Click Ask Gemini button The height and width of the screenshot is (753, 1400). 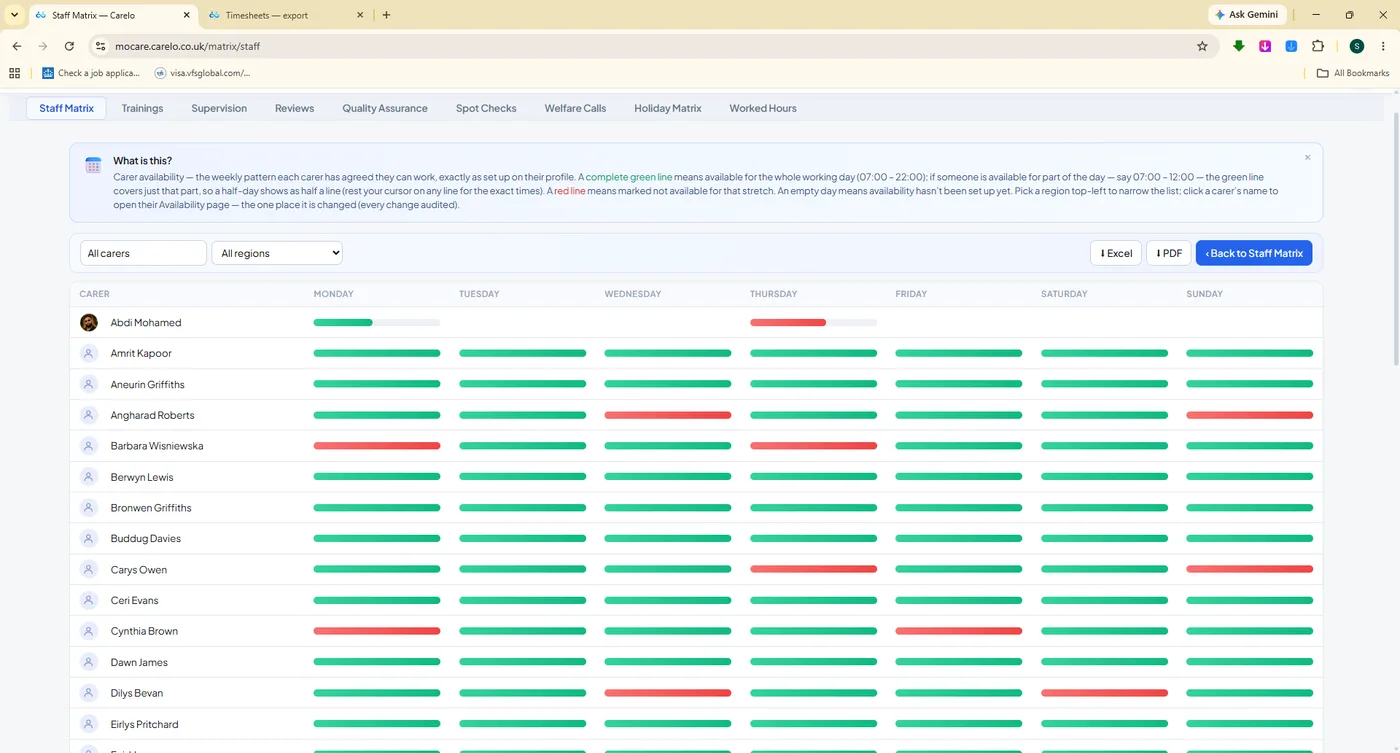pyautogui.click(x=1246, y=15)
